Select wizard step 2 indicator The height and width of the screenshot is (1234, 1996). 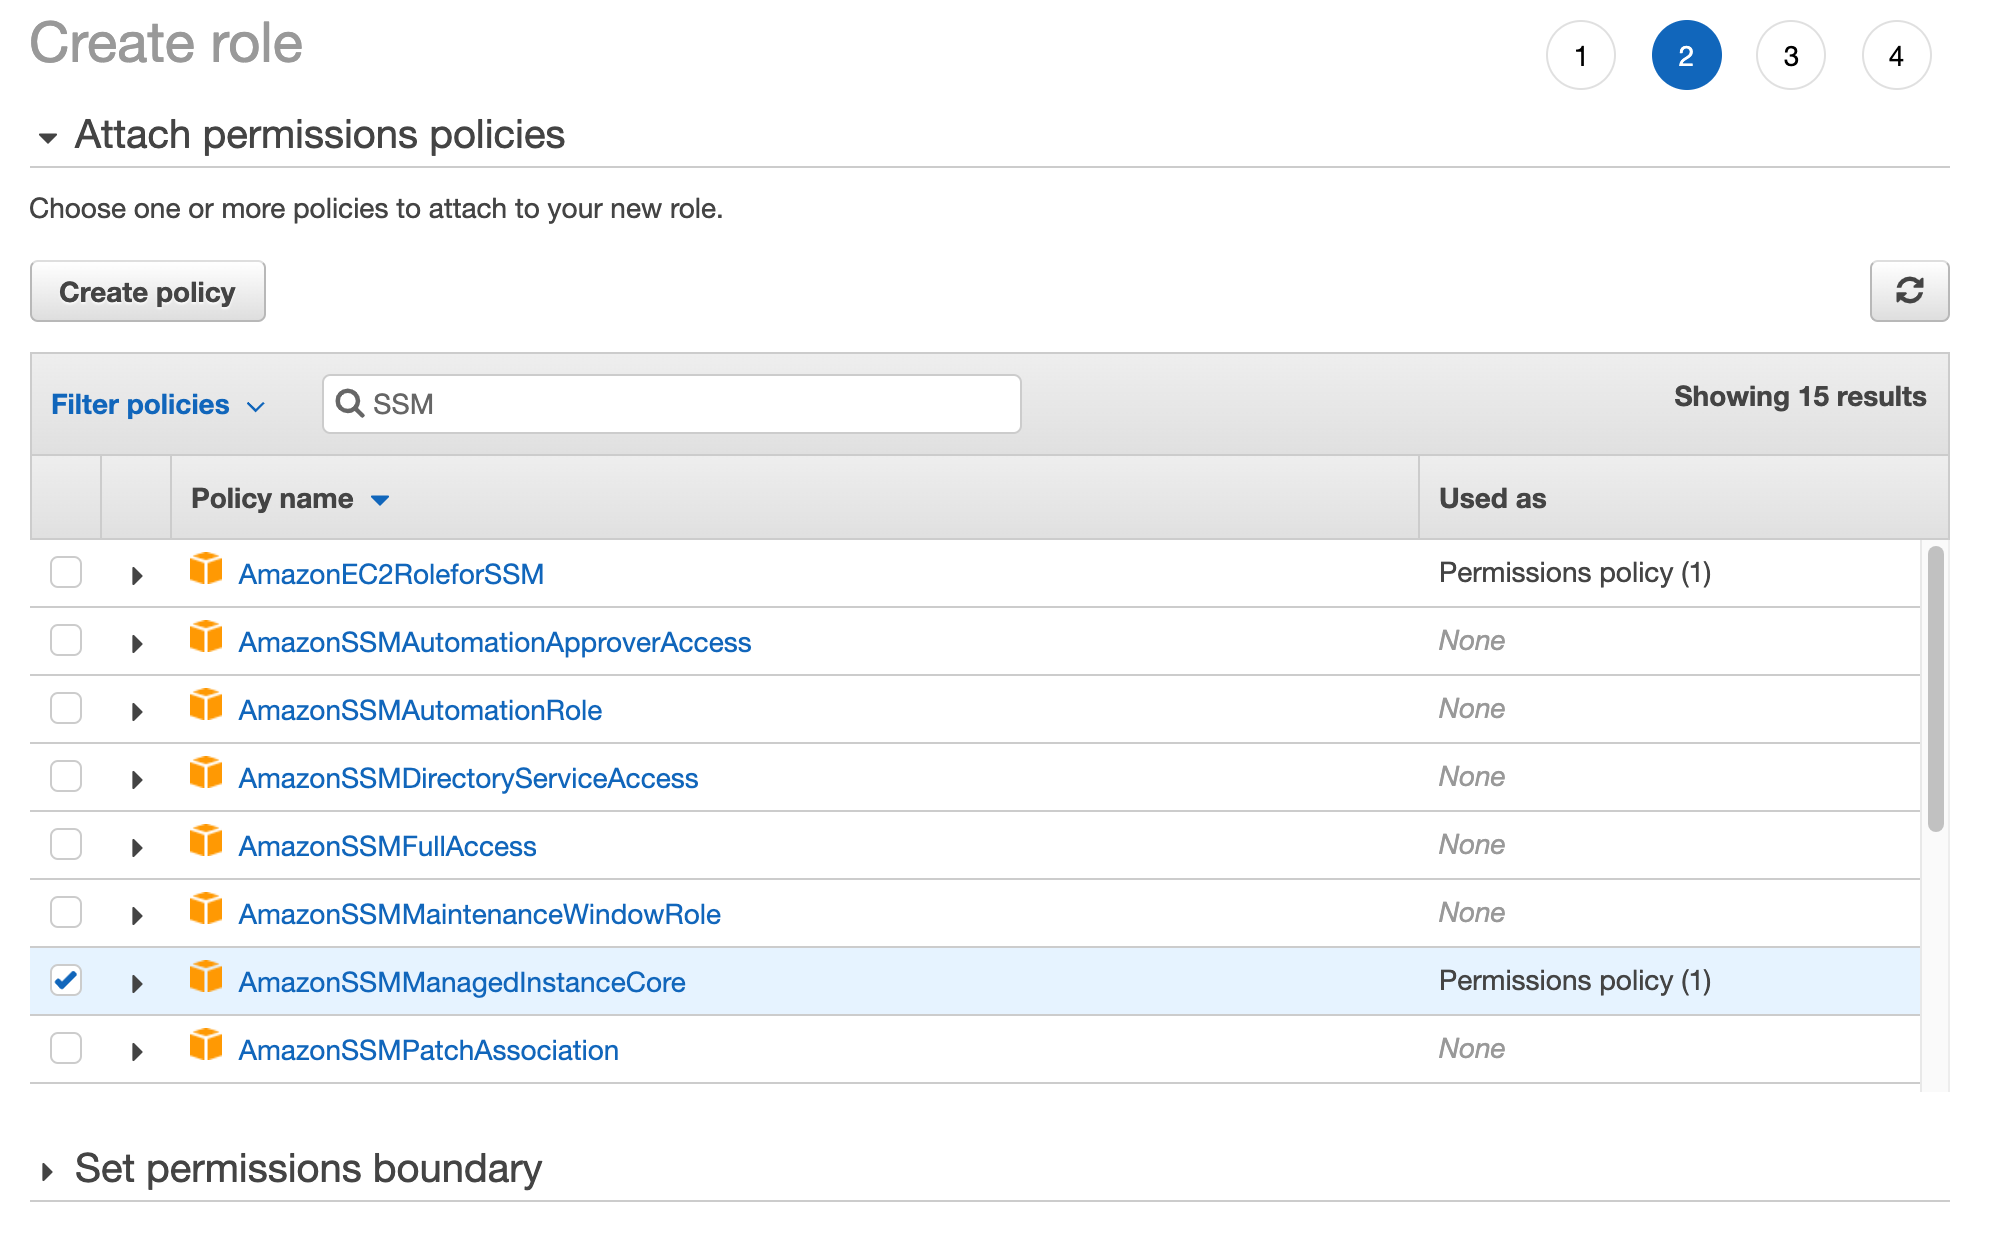coord(1686,56)
